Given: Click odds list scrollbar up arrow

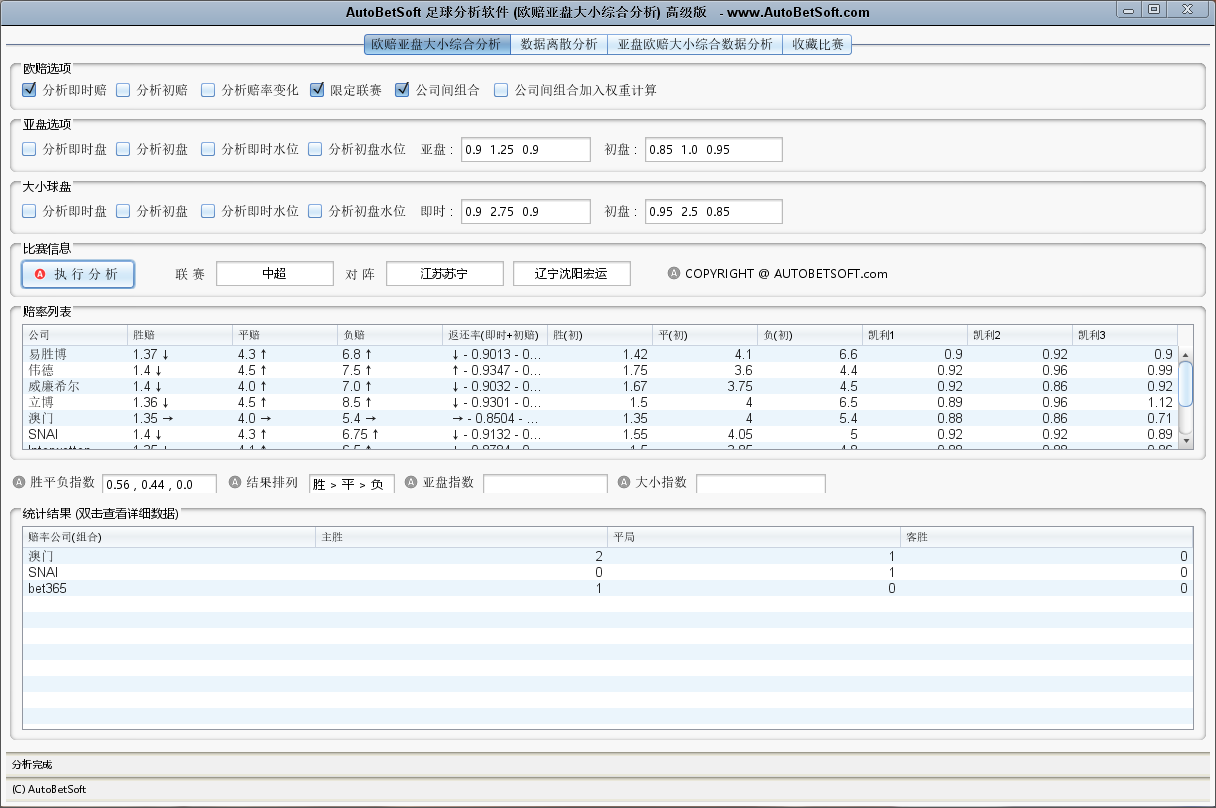Looking at the screenshot, I should (x=1186, y=355).
